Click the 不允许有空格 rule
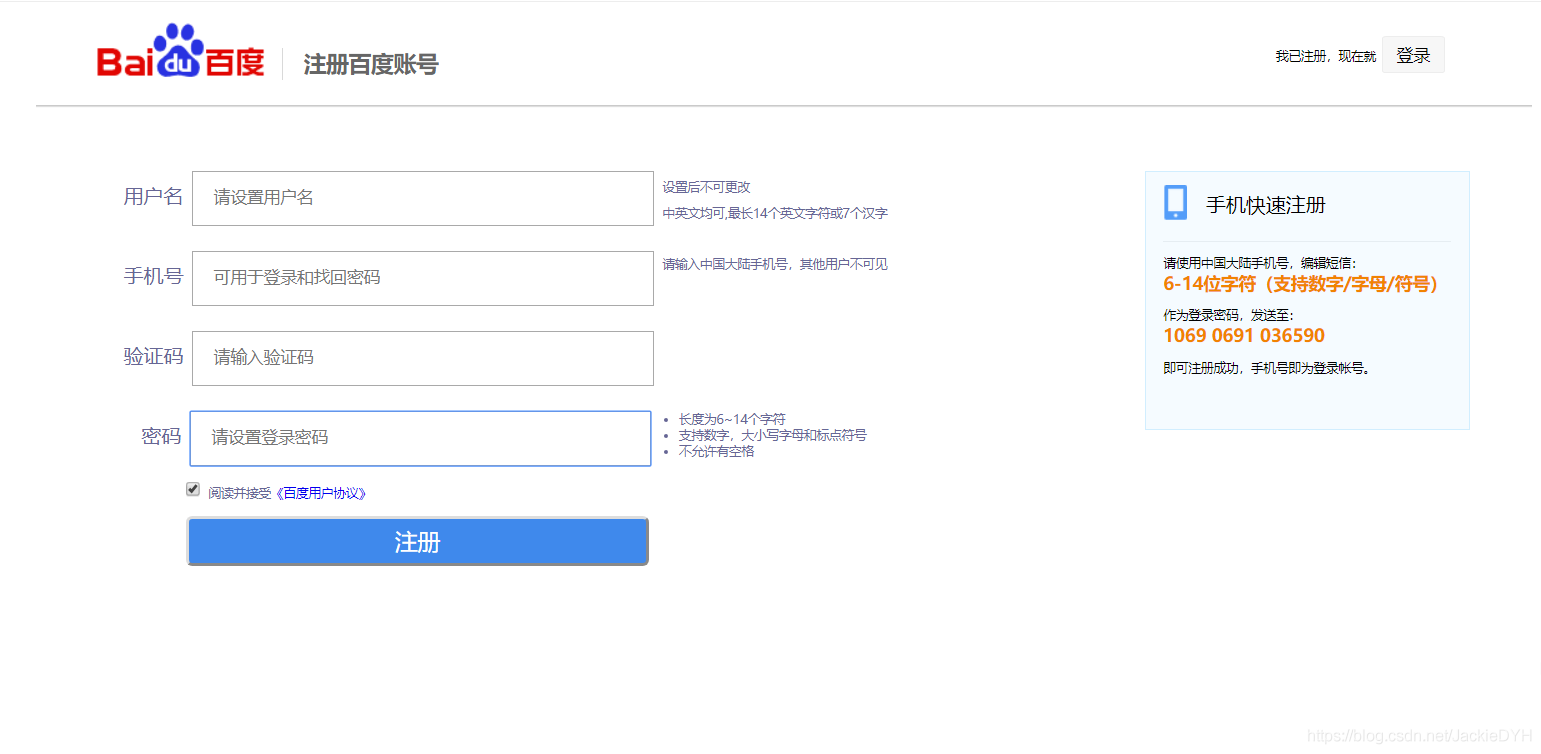The image size is (1541, 754). [716, 451]
